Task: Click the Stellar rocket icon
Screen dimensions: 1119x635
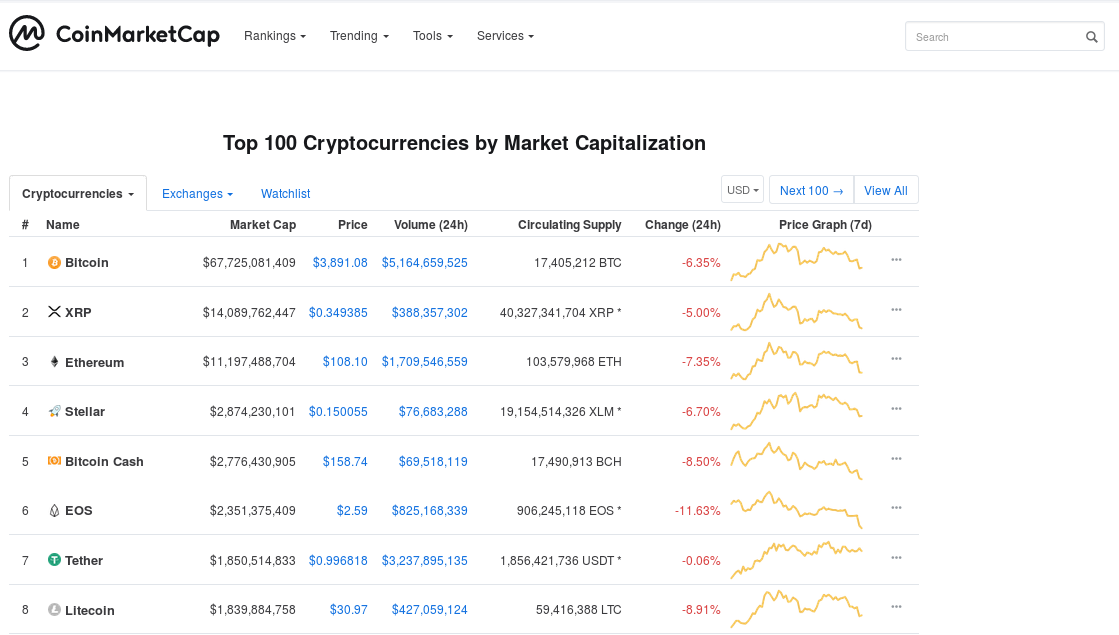Action: [55, 411]
